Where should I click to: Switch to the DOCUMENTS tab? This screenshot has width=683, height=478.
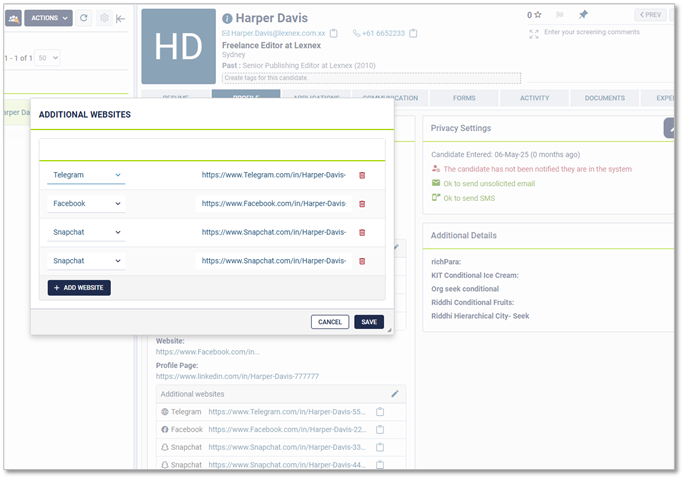point(605,98)
